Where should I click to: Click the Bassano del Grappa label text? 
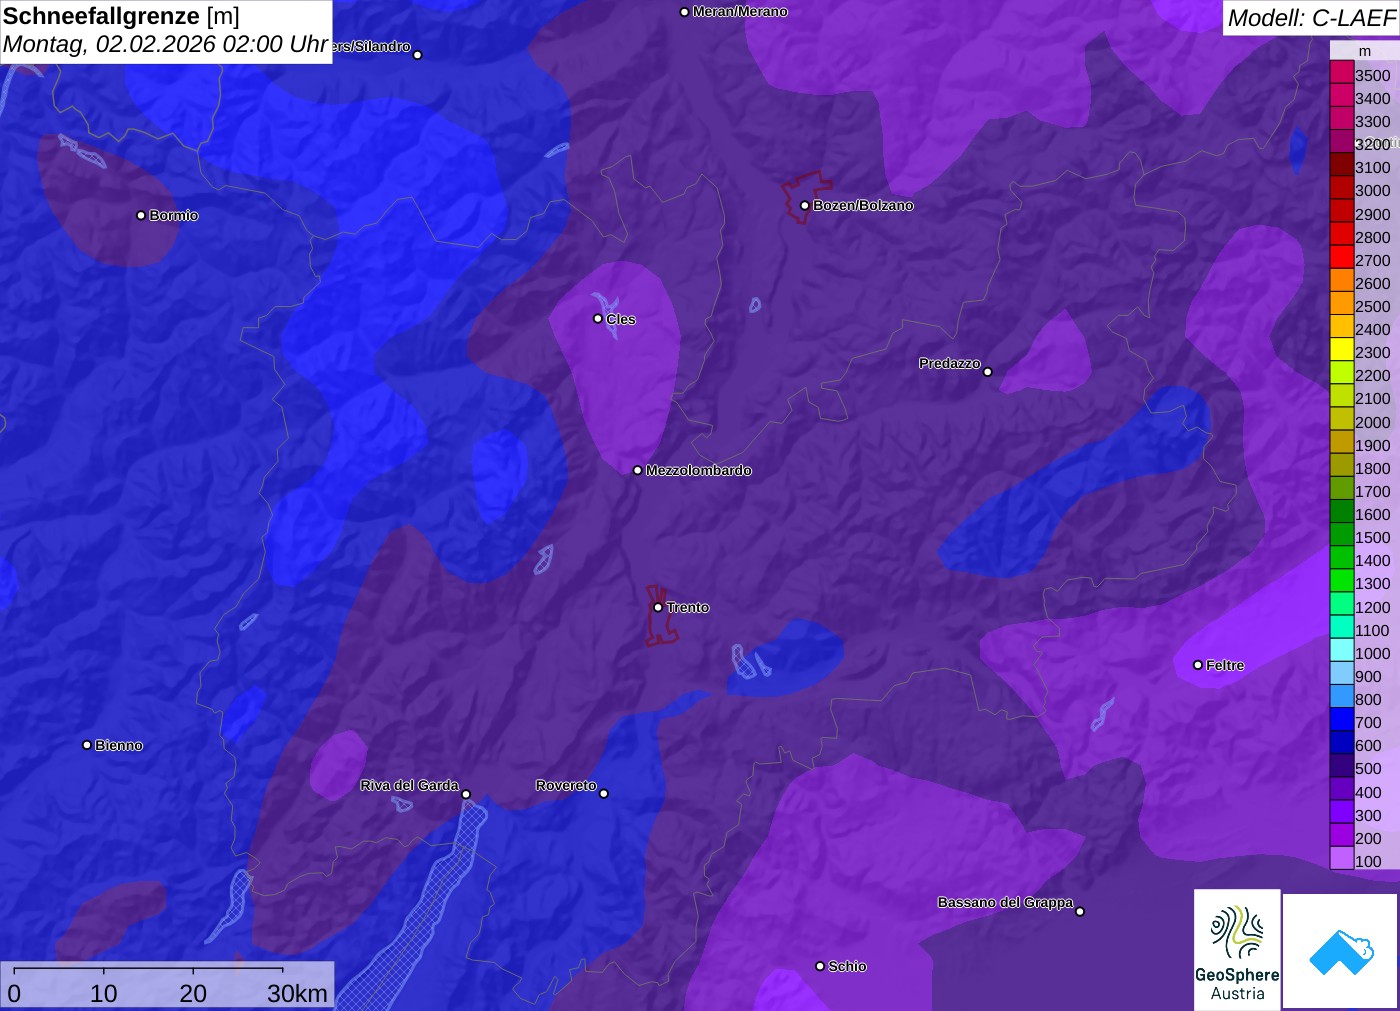[1005, 902]
